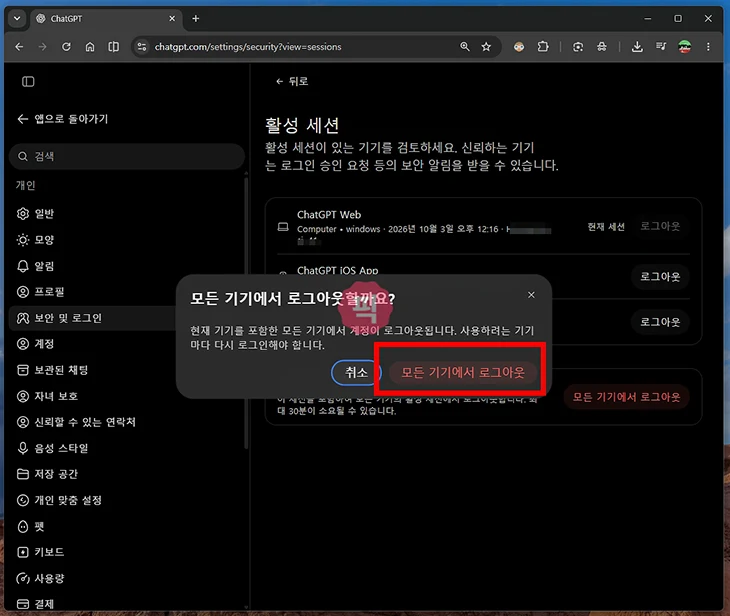Image resolution: width=730 pixels, height=616 pixels.
Task: Click the 취소 button in dialog
Action: 356,372
